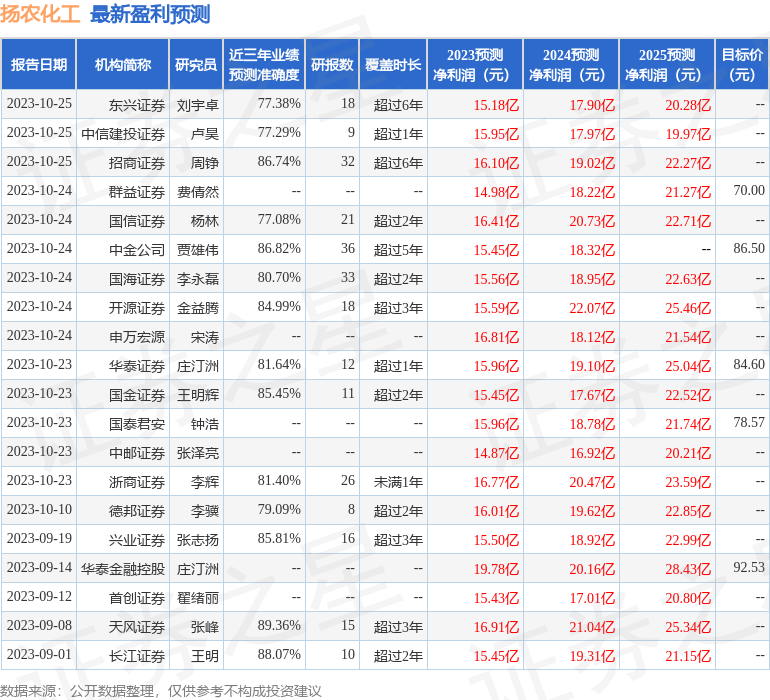Click the 14.87亿 2023 profit value
The width and height of the screenshot is (770, 700).
coord(496,453)
